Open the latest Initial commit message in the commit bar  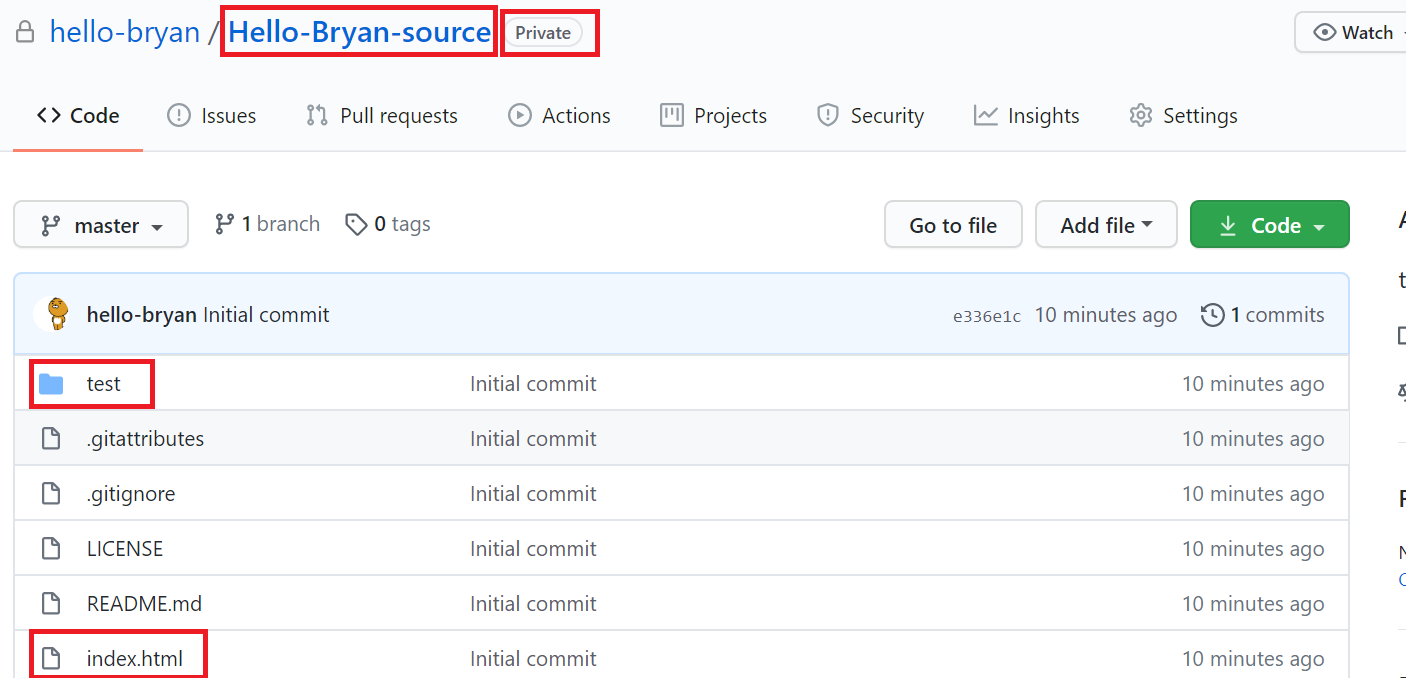point(266,315)
